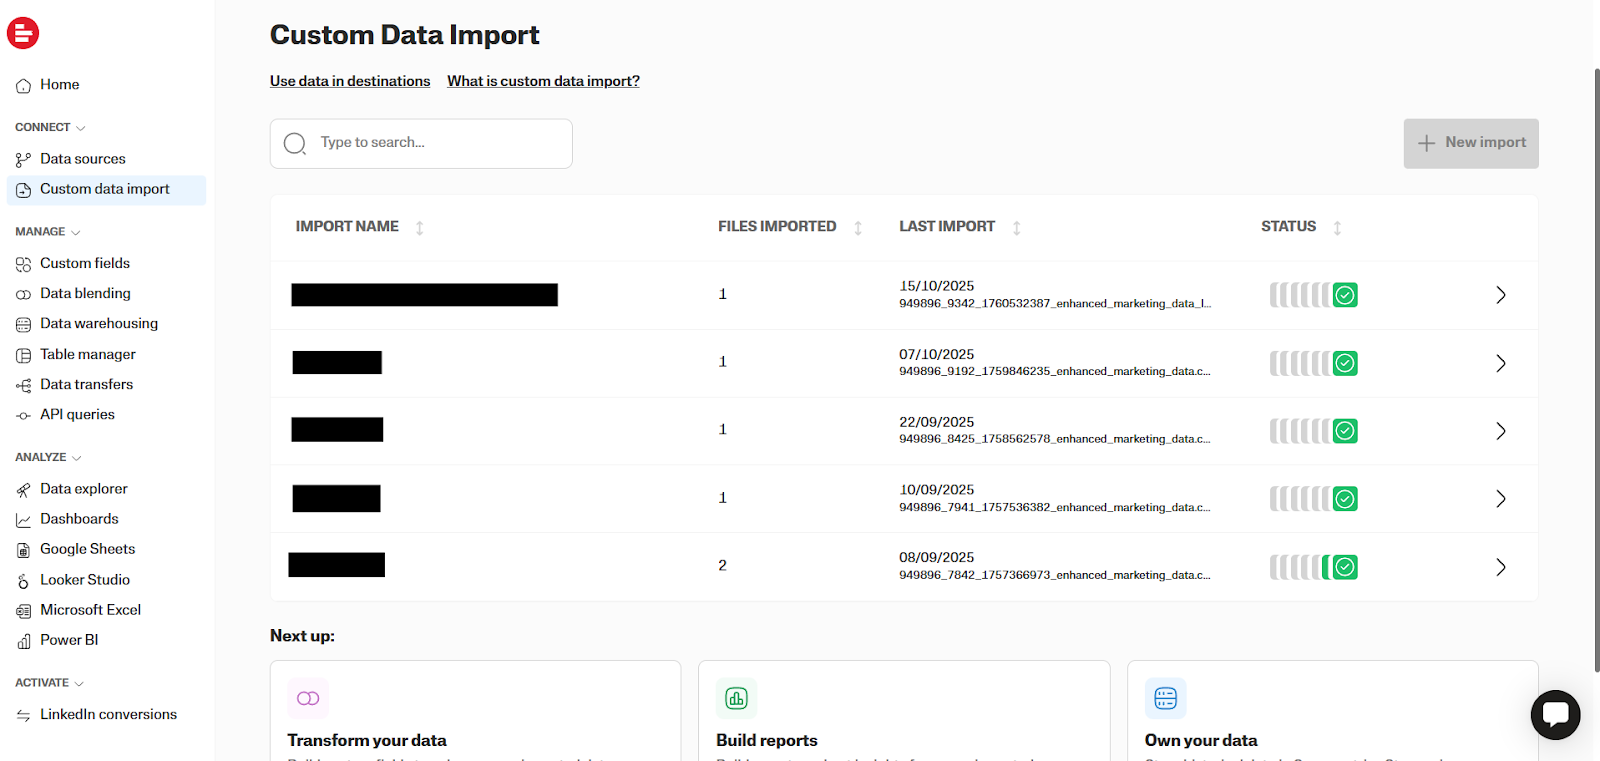
Task: Expand the 10/09/2025 import row chevron
Action: click(x=1500, y=499)
